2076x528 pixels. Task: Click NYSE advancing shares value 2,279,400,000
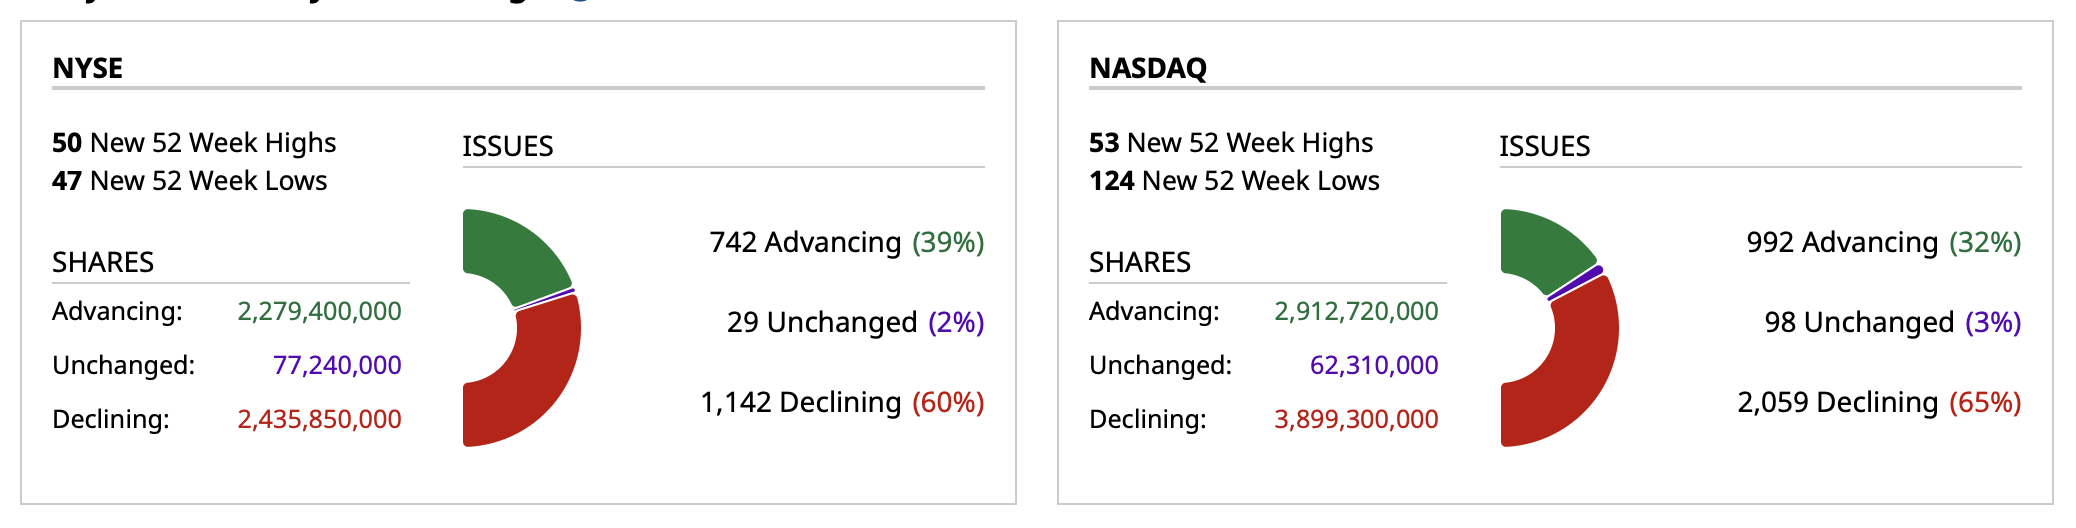tap(319, 311)
